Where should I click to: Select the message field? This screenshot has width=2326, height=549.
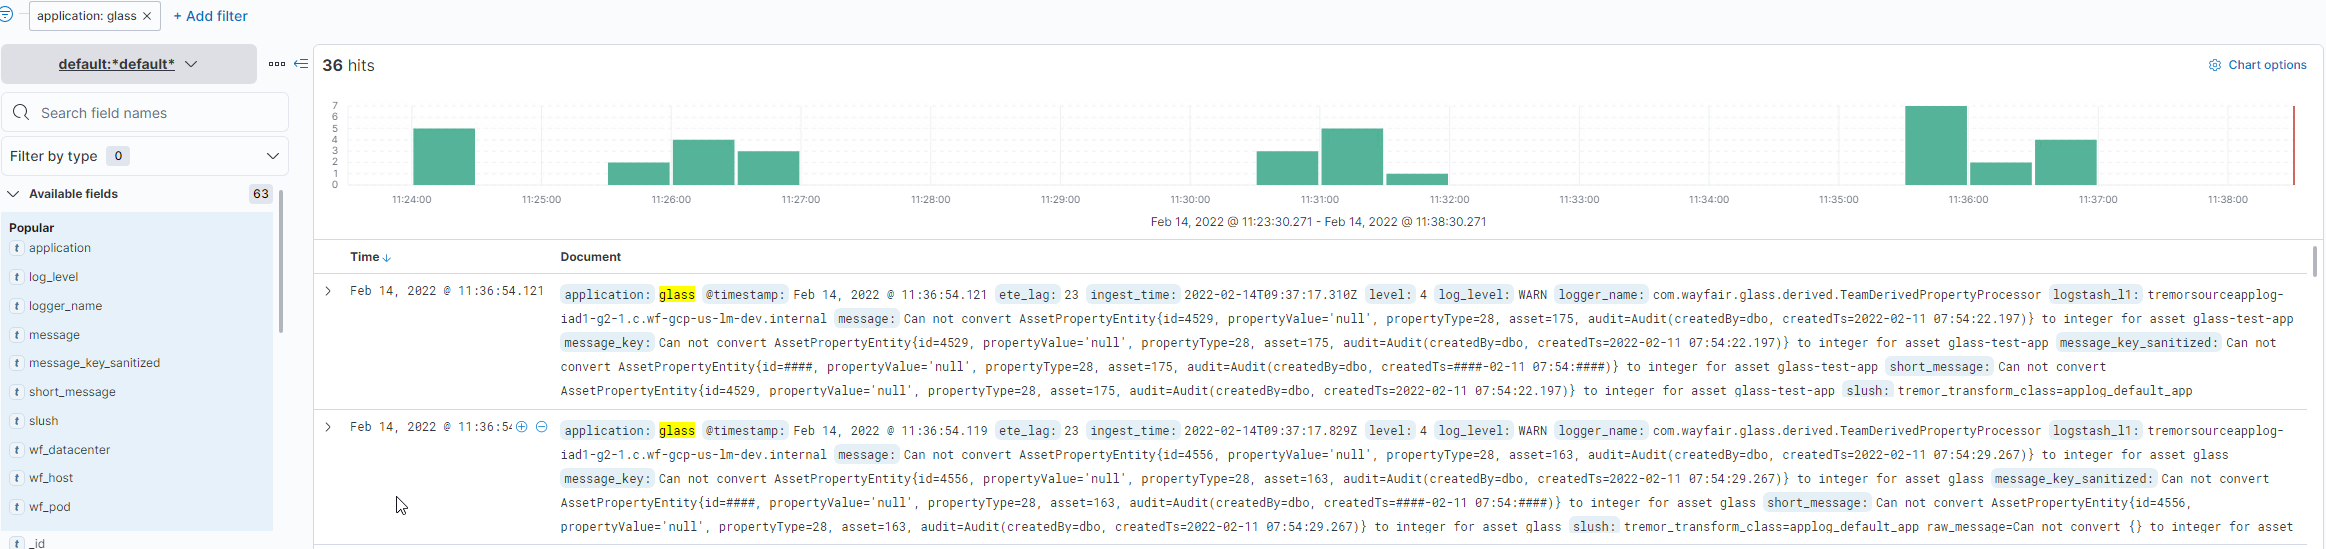55,335
